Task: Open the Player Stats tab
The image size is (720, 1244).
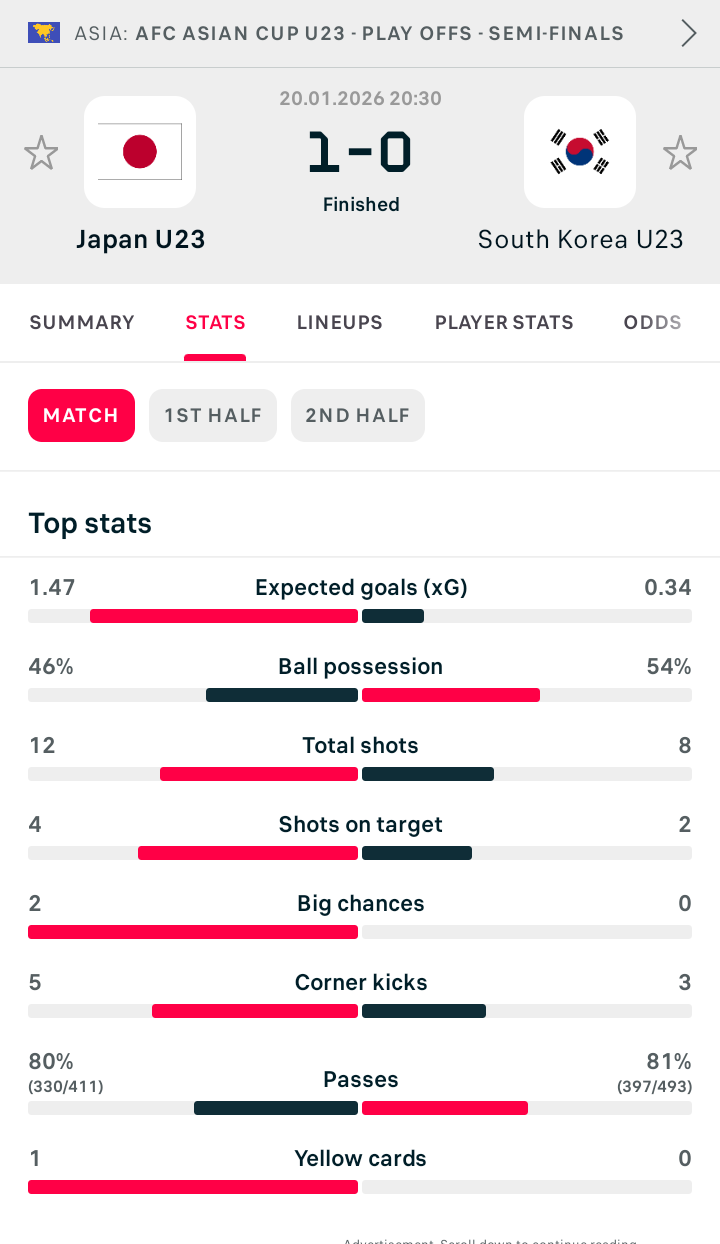Action: pos(504,322)
